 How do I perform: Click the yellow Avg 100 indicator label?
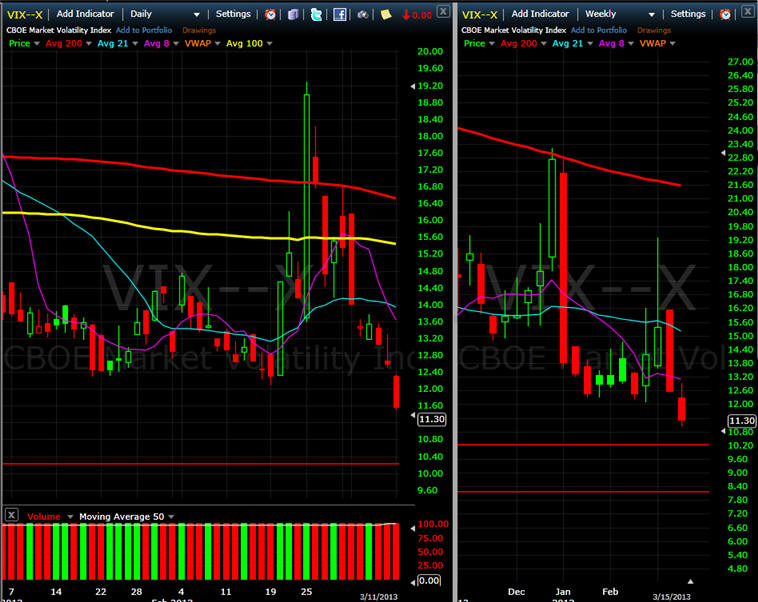[x=246, y=44]
